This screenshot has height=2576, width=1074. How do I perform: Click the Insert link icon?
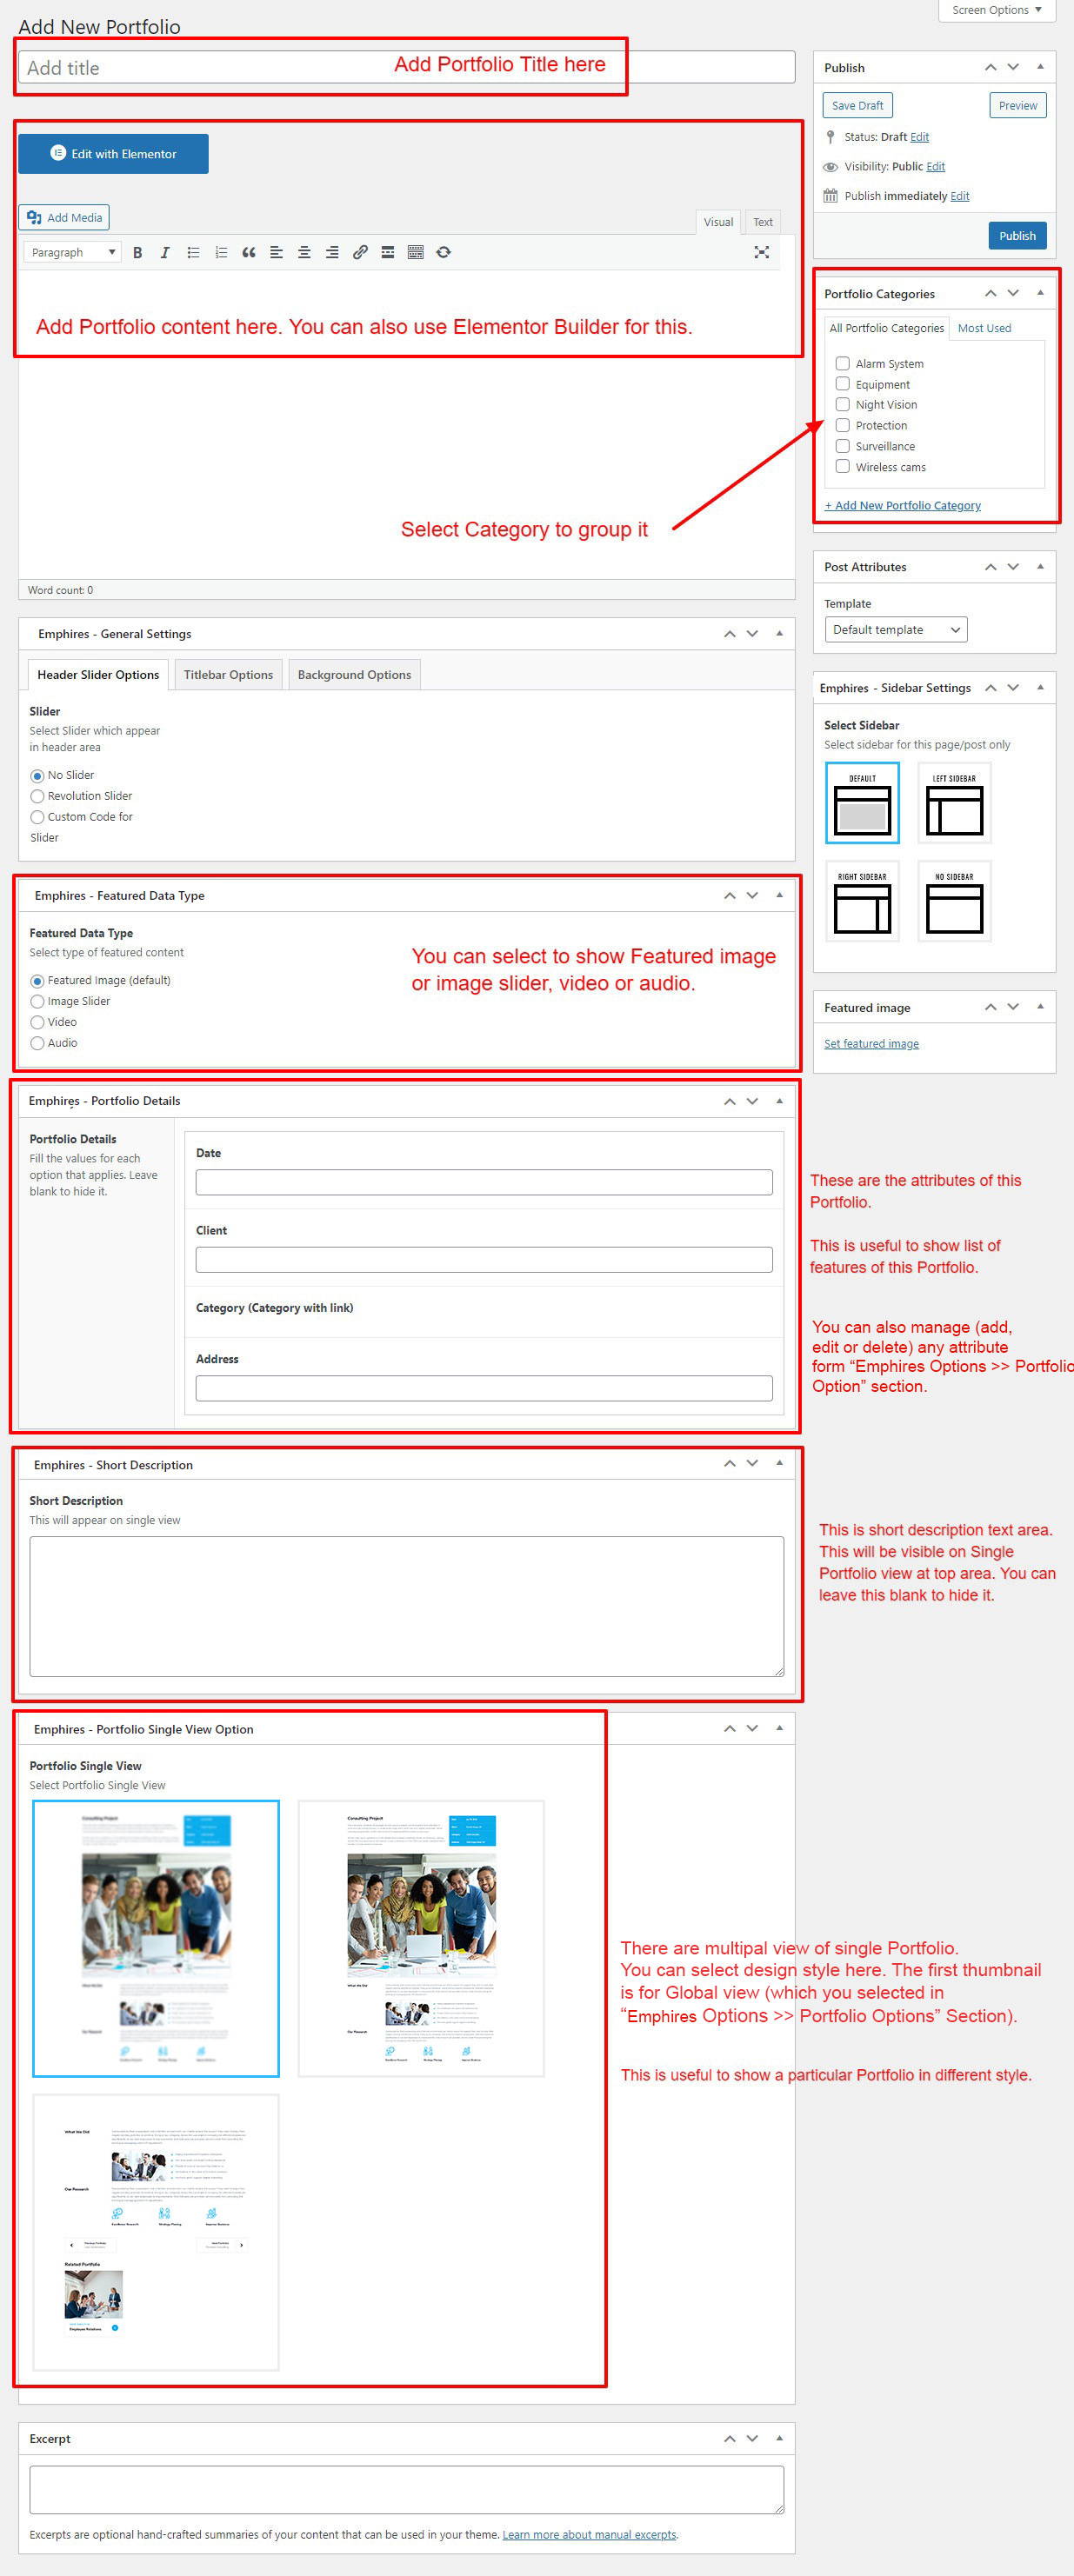tap(360, 253)
